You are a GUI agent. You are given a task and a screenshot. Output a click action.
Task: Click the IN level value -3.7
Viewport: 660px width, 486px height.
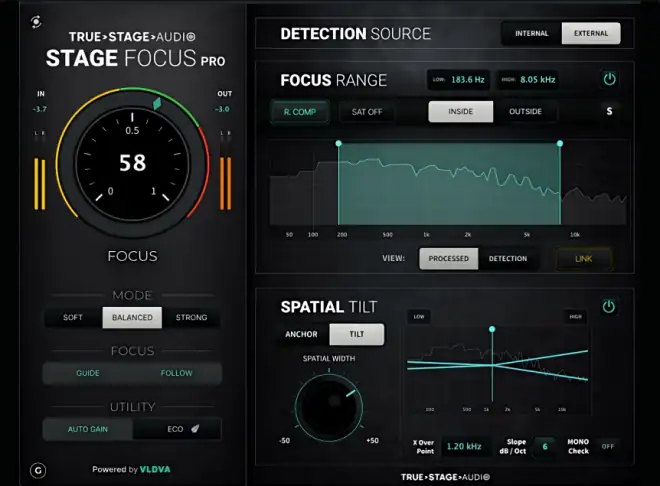pyautogui.click(x=40, y=109)
